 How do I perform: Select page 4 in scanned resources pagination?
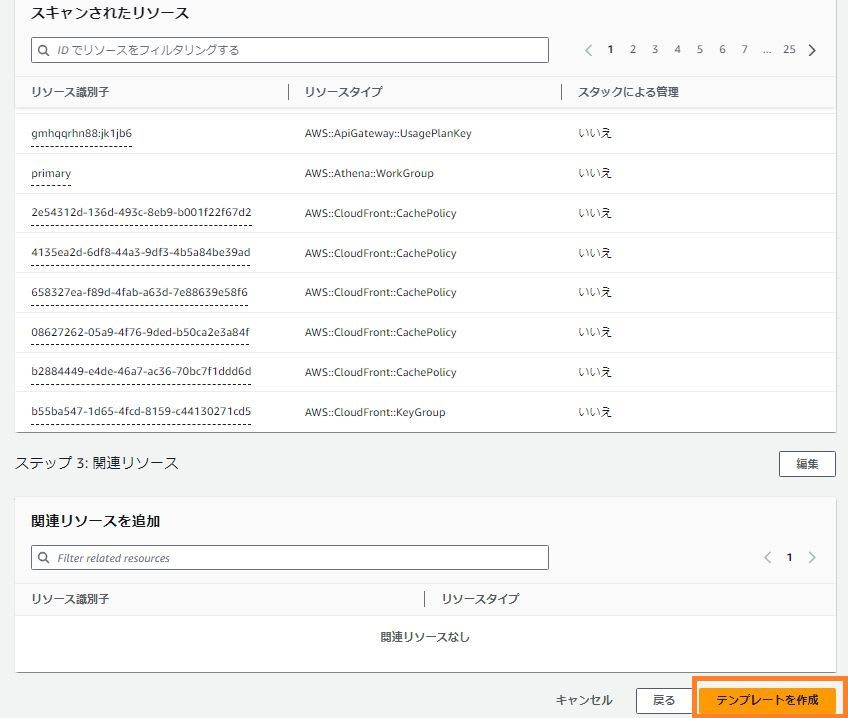[x=677, y=50]
